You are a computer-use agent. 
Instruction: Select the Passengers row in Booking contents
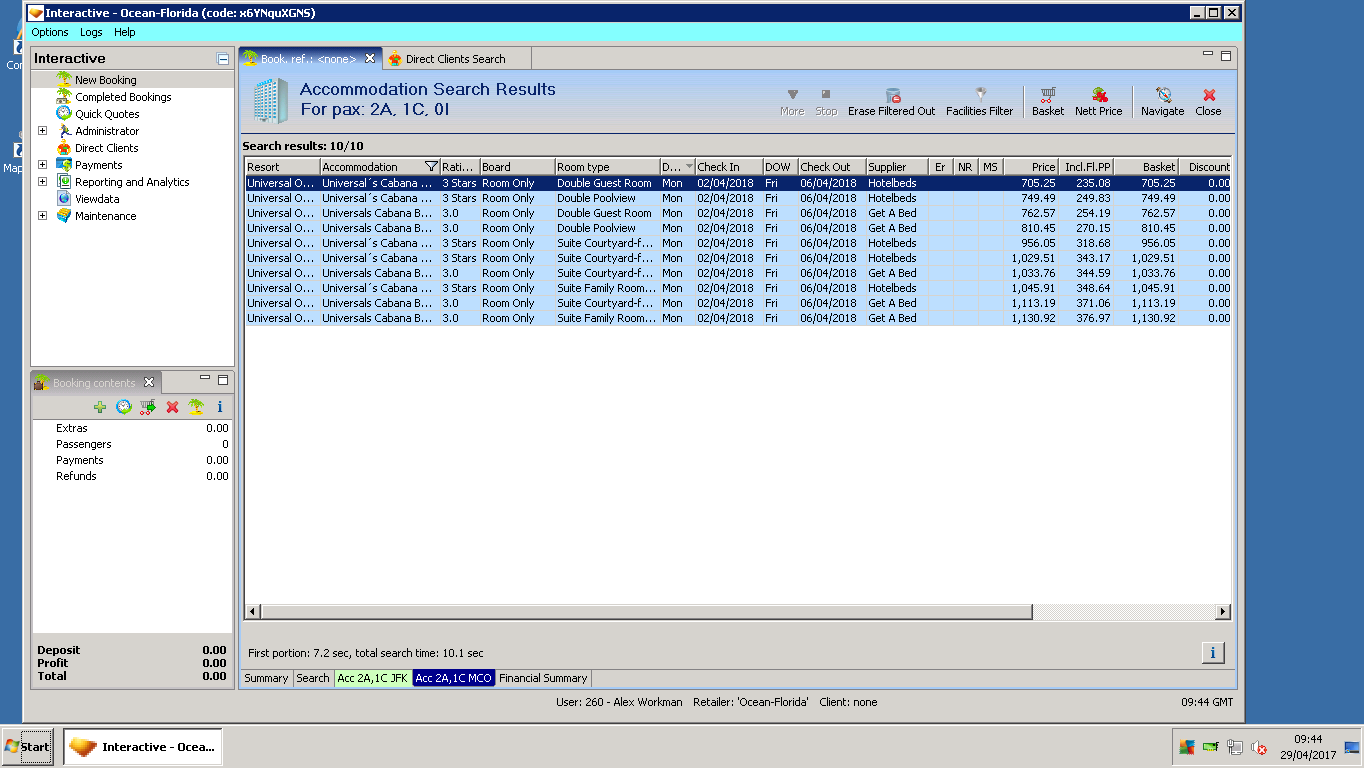132,444
